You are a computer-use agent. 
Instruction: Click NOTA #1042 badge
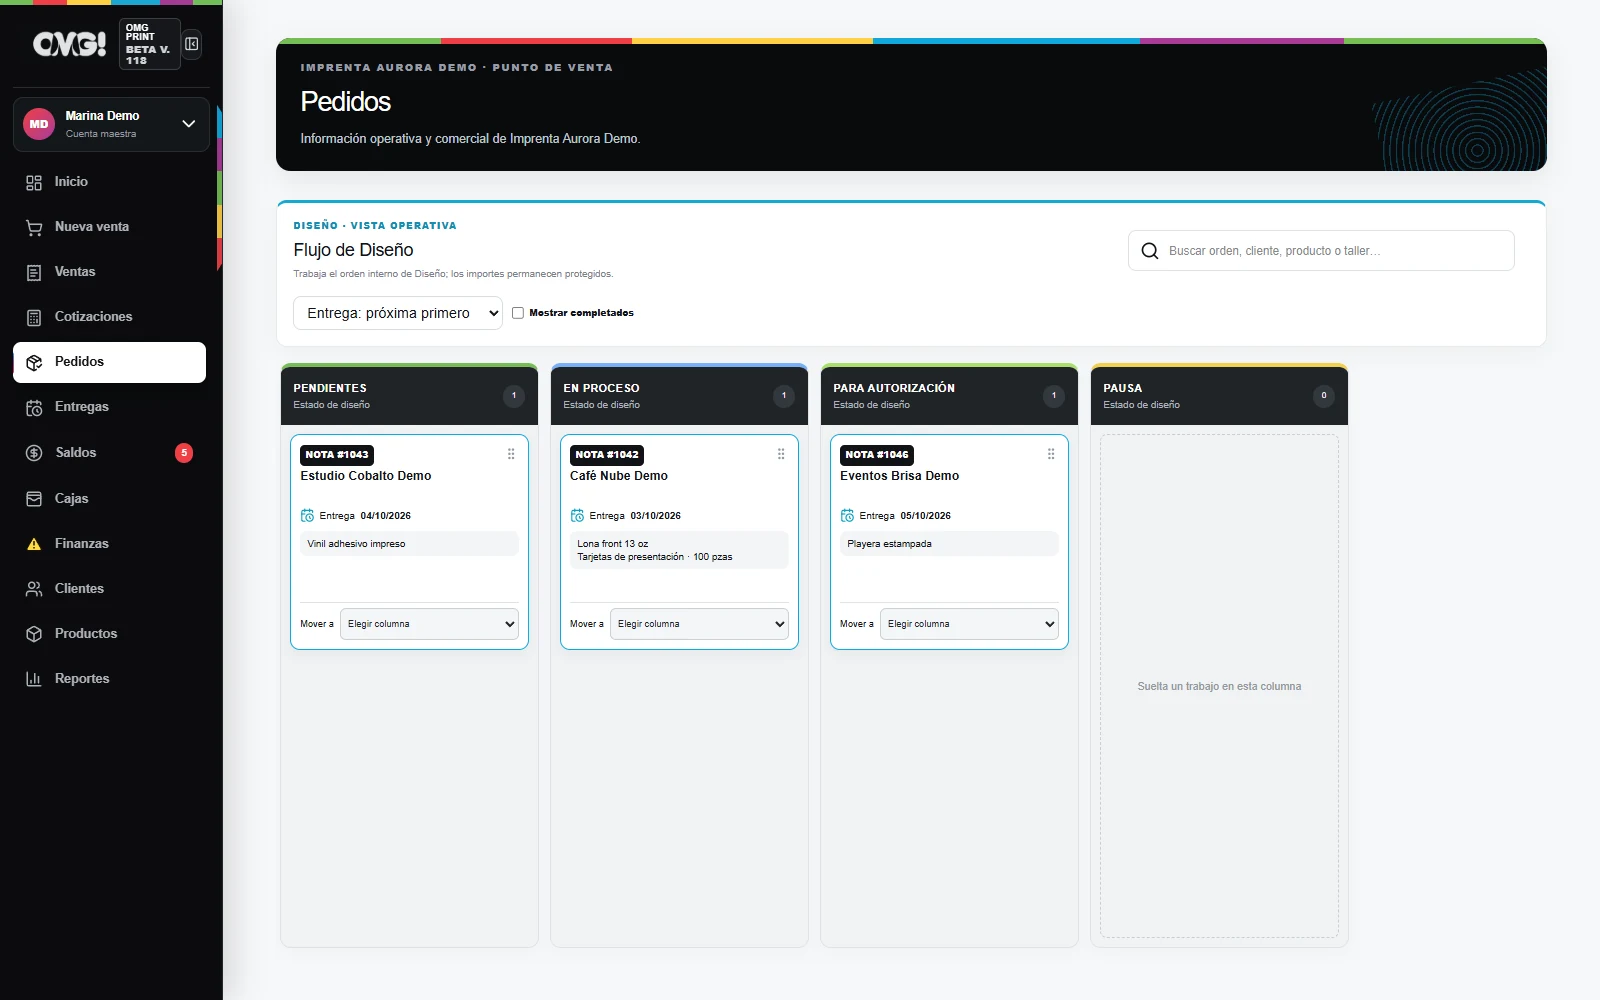607,455
